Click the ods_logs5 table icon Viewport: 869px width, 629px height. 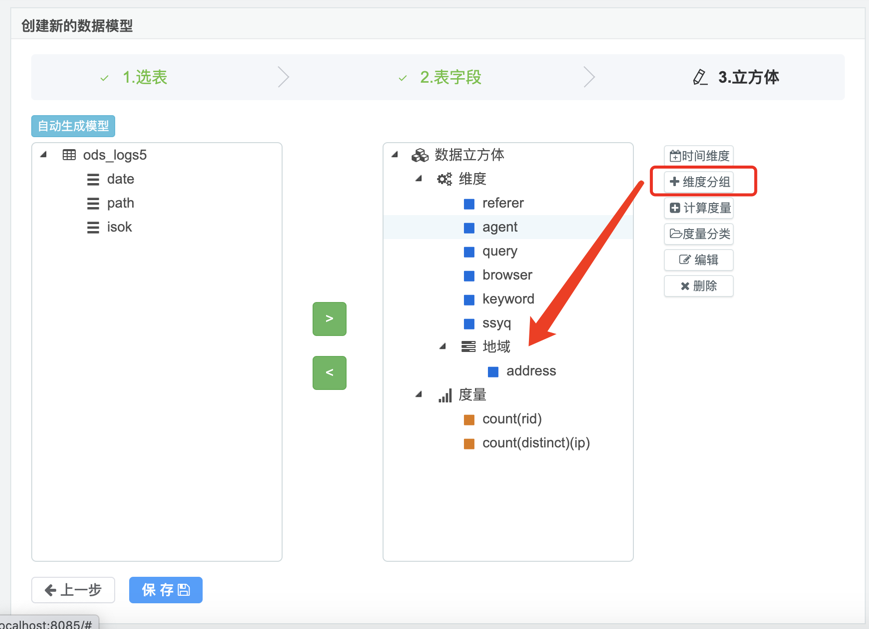(69, 155)
